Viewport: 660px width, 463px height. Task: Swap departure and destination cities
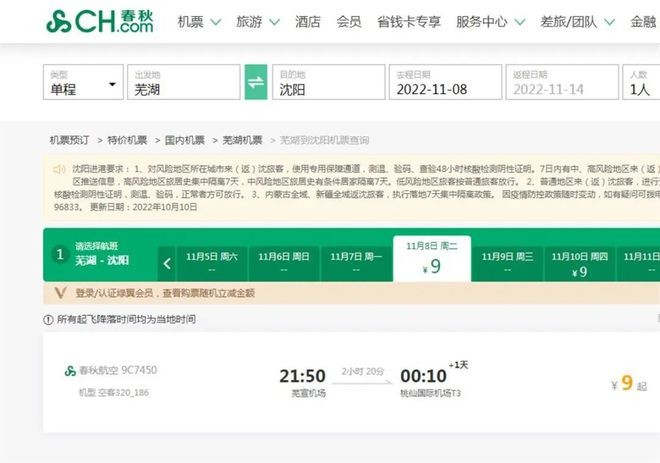(x=256, y=82)
